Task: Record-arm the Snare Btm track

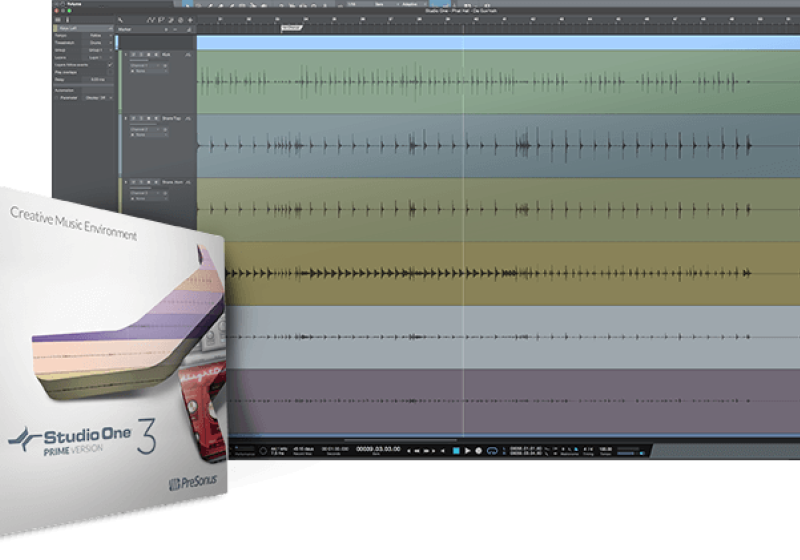Action: (x=148, y=182)
